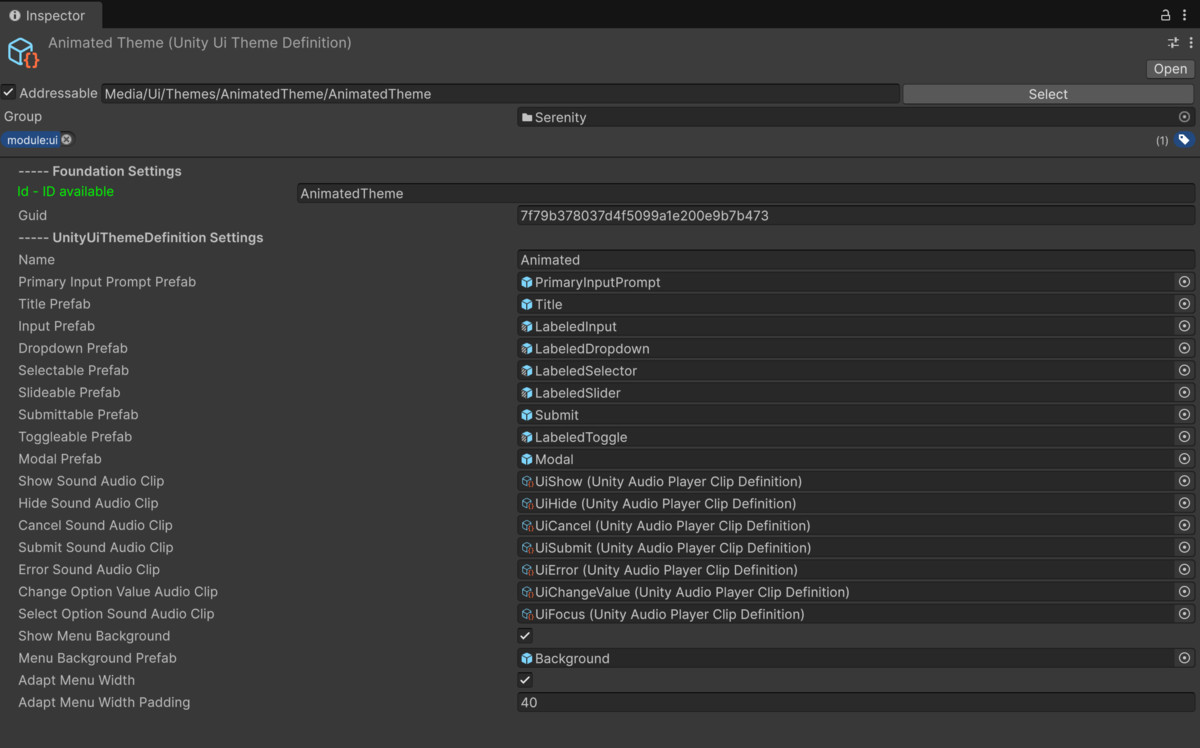
Task: Click the lock icon in Inspector header
Action: coord(1165,15)
